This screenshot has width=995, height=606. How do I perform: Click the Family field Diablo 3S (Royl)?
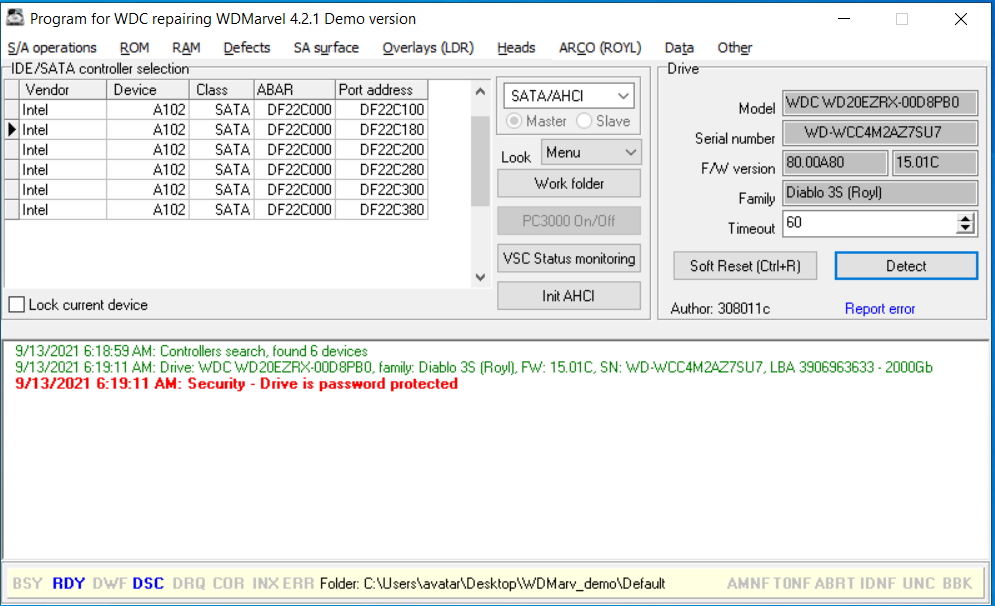pos(880,192)
